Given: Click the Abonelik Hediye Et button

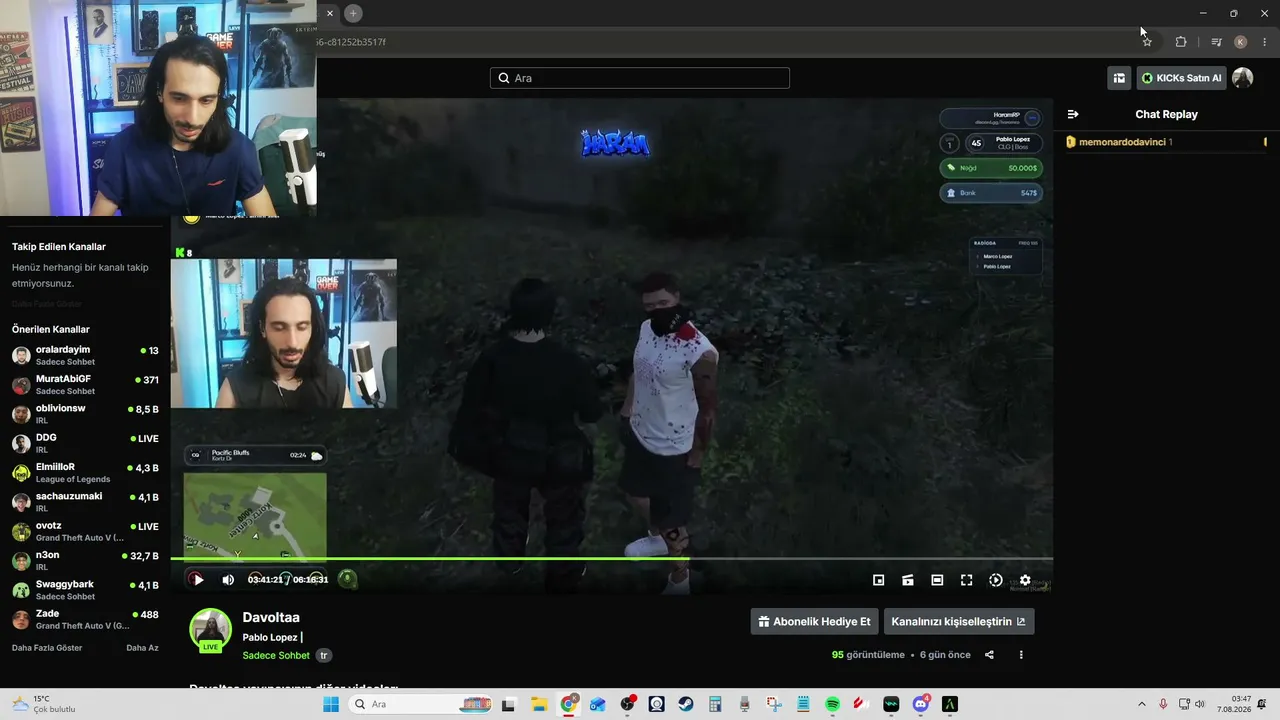Looking at the screenshot, I should pyautogui.click(x=815, y=621).
